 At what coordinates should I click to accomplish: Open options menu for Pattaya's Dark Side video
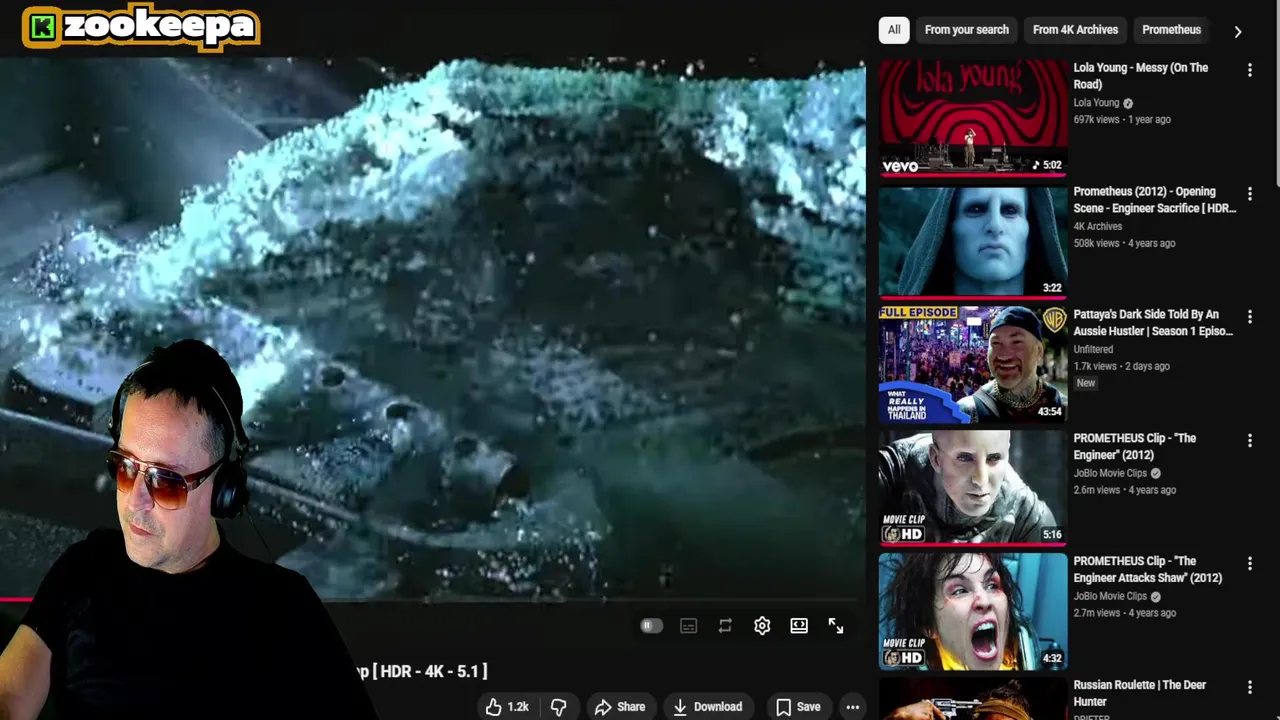[1249, 317]
